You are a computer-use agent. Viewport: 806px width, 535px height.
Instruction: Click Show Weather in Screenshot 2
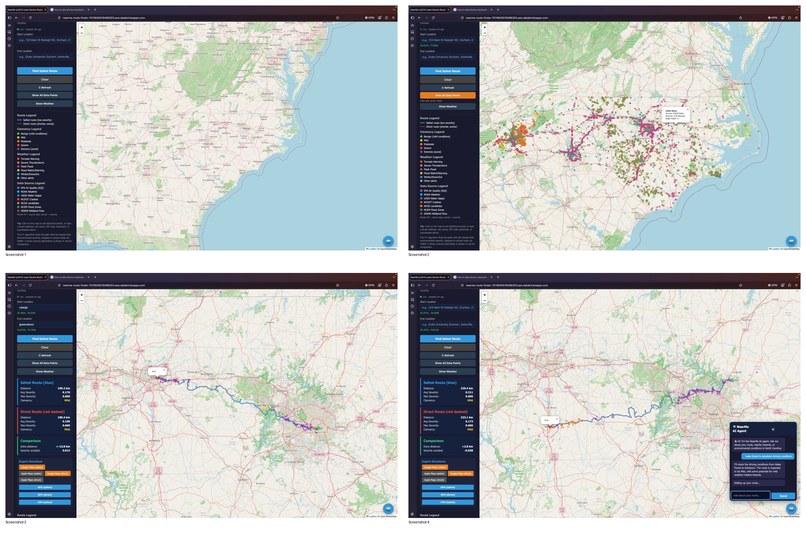click(x=448, y=106)
